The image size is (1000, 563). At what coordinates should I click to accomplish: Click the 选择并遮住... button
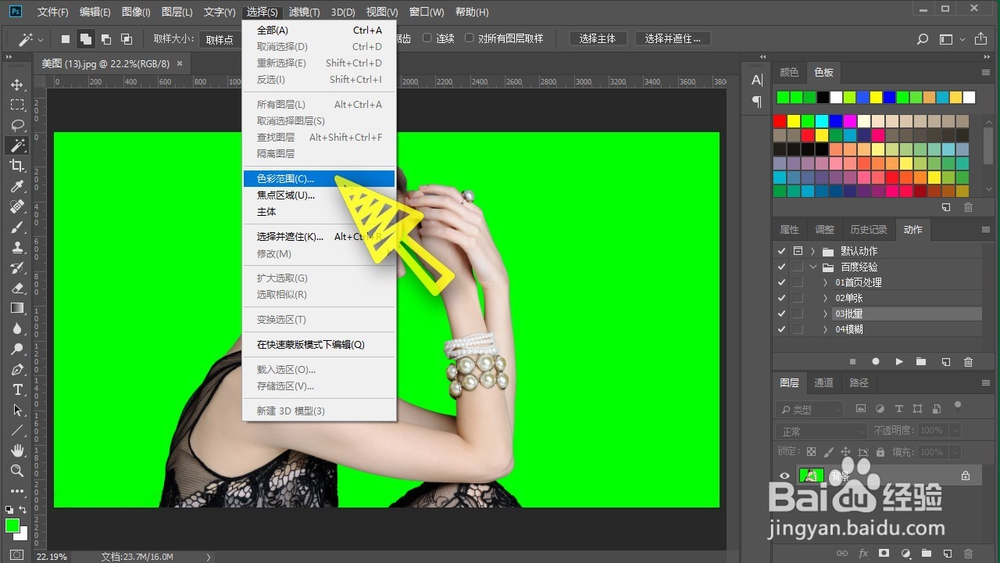[x=672, y=38]
